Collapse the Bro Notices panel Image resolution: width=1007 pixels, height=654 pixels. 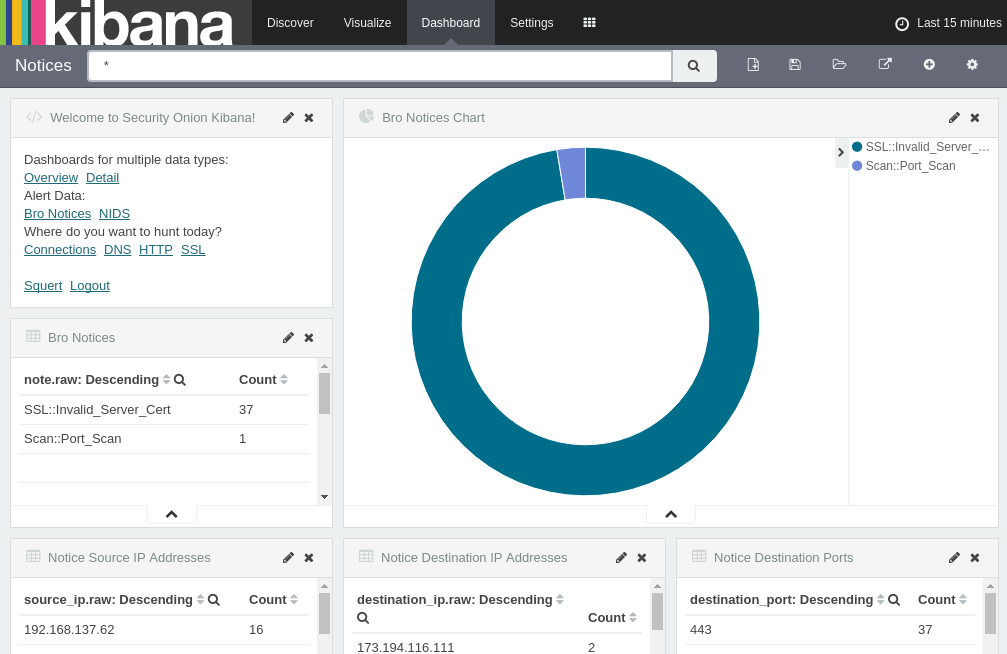coord(171,513)
